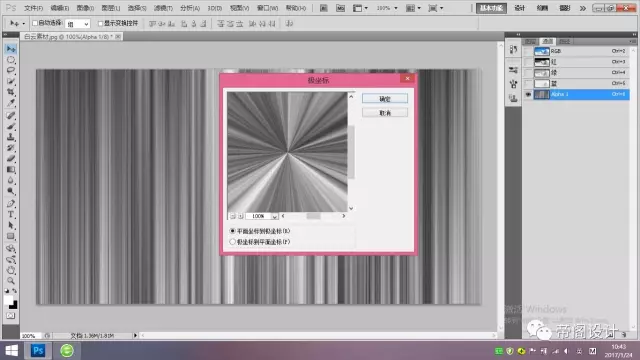640x360 pixels.
Task: Enable the 自动选择 checkbox
Action: coord(35,23)
